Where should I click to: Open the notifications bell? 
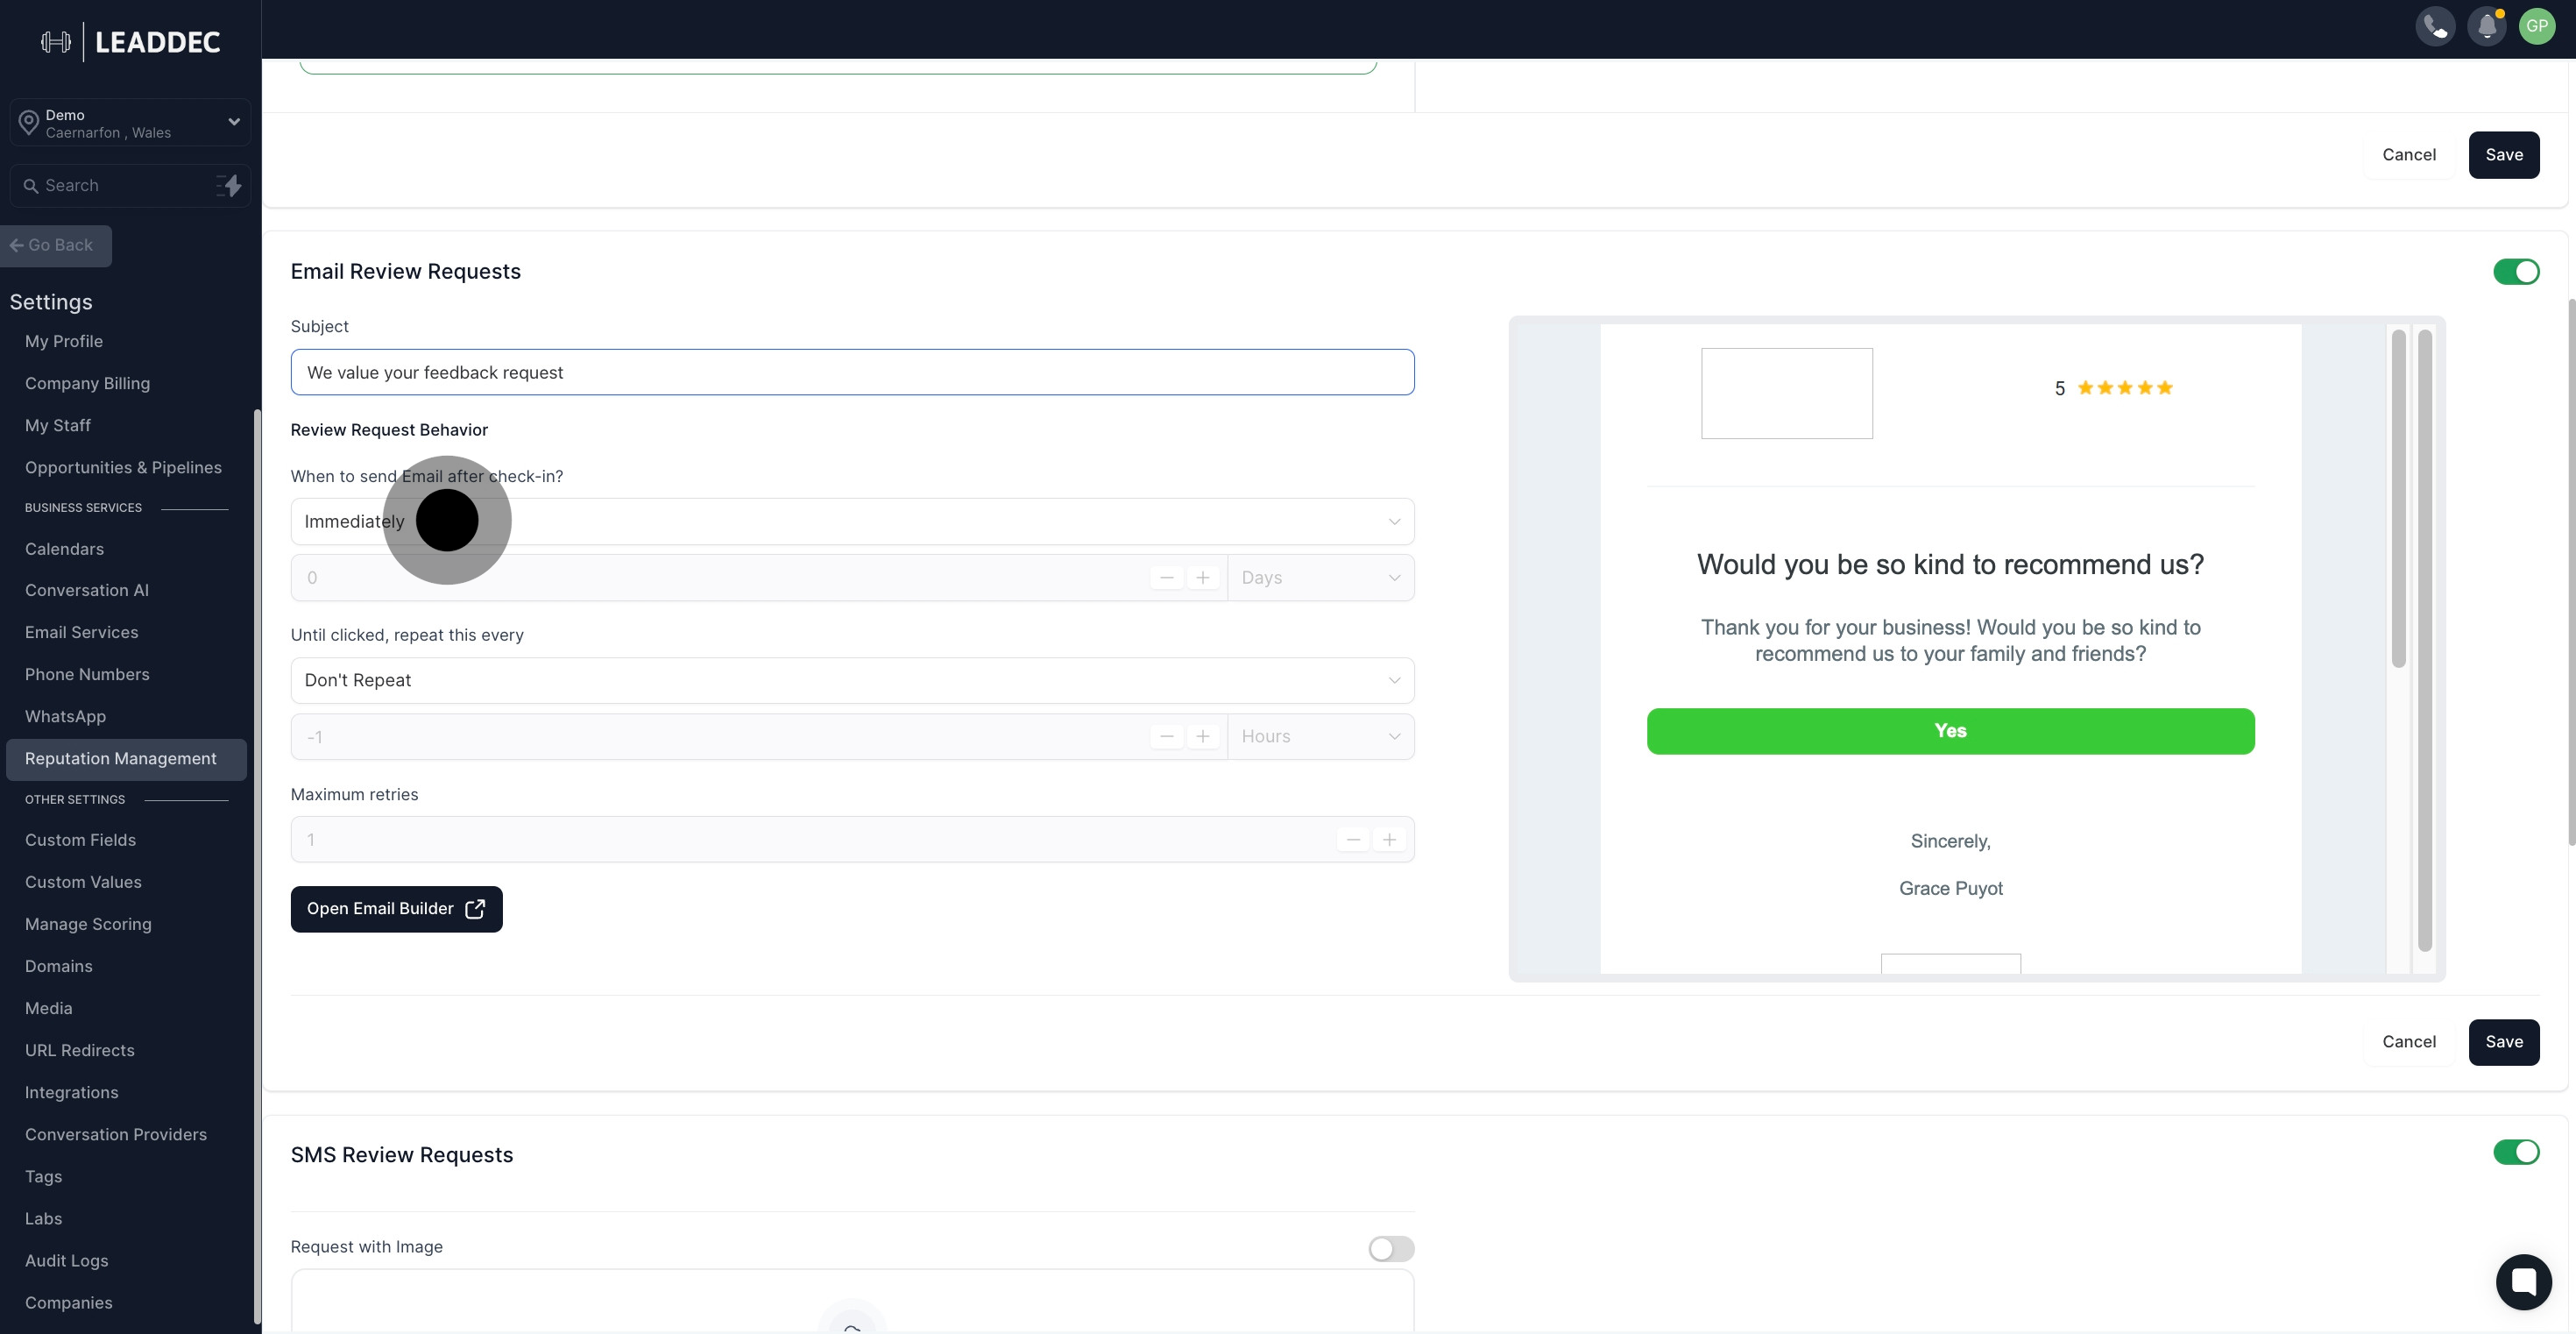click(x=2487, y=26)
